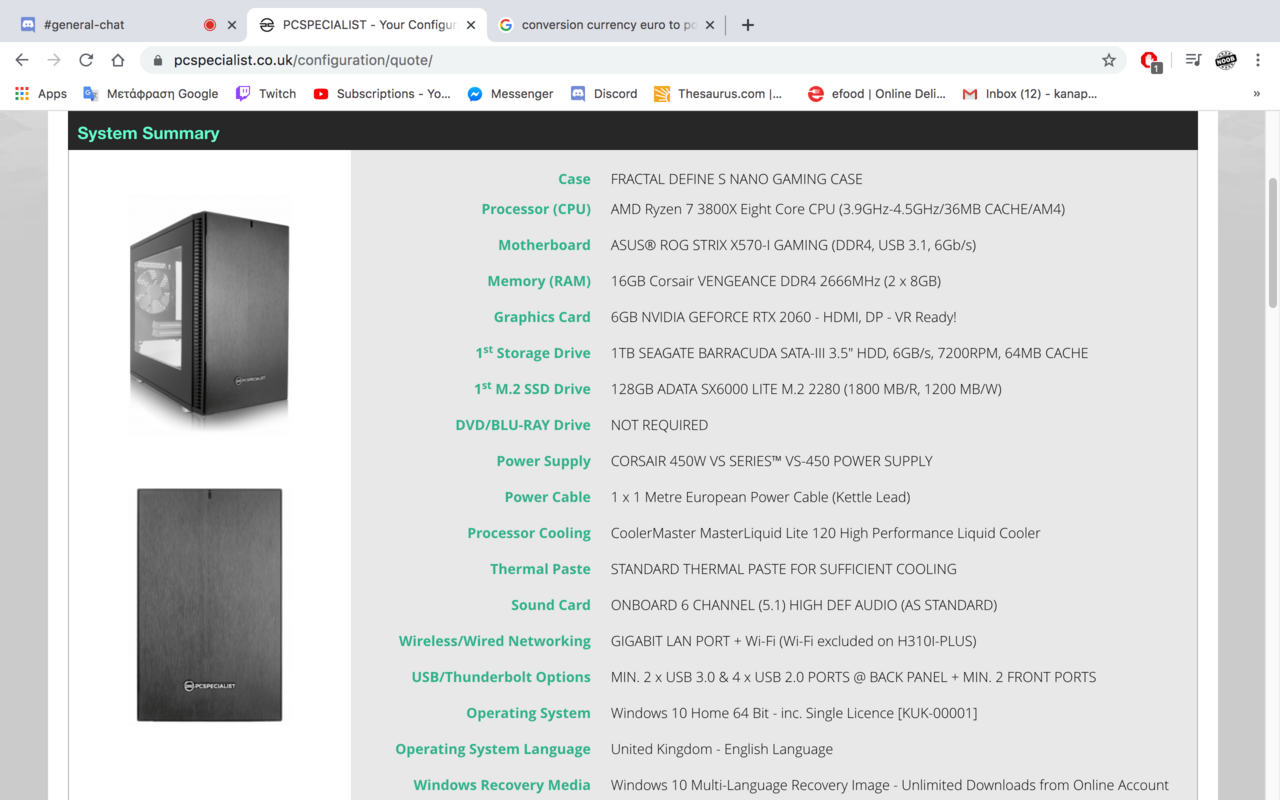
Task: Click the browser forward arrow
Action: click(54, 60)
